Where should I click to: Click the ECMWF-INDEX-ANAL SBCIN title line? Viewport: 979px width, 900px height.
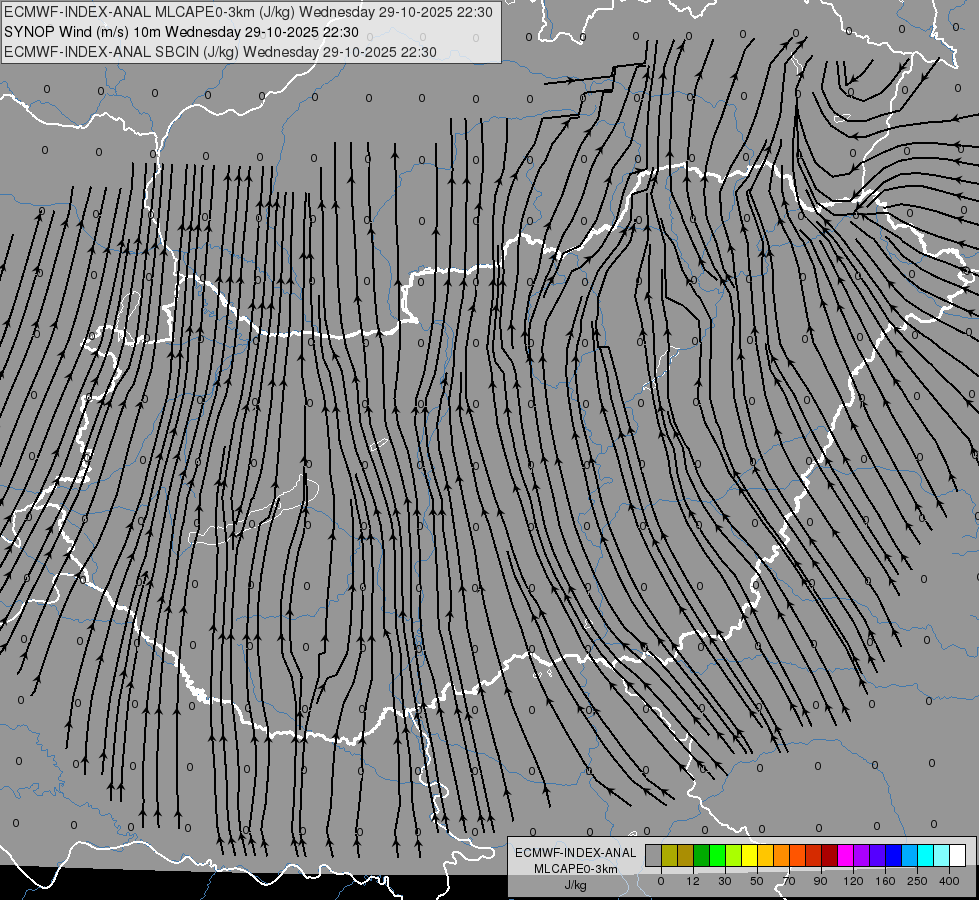(x=220, y=52)
